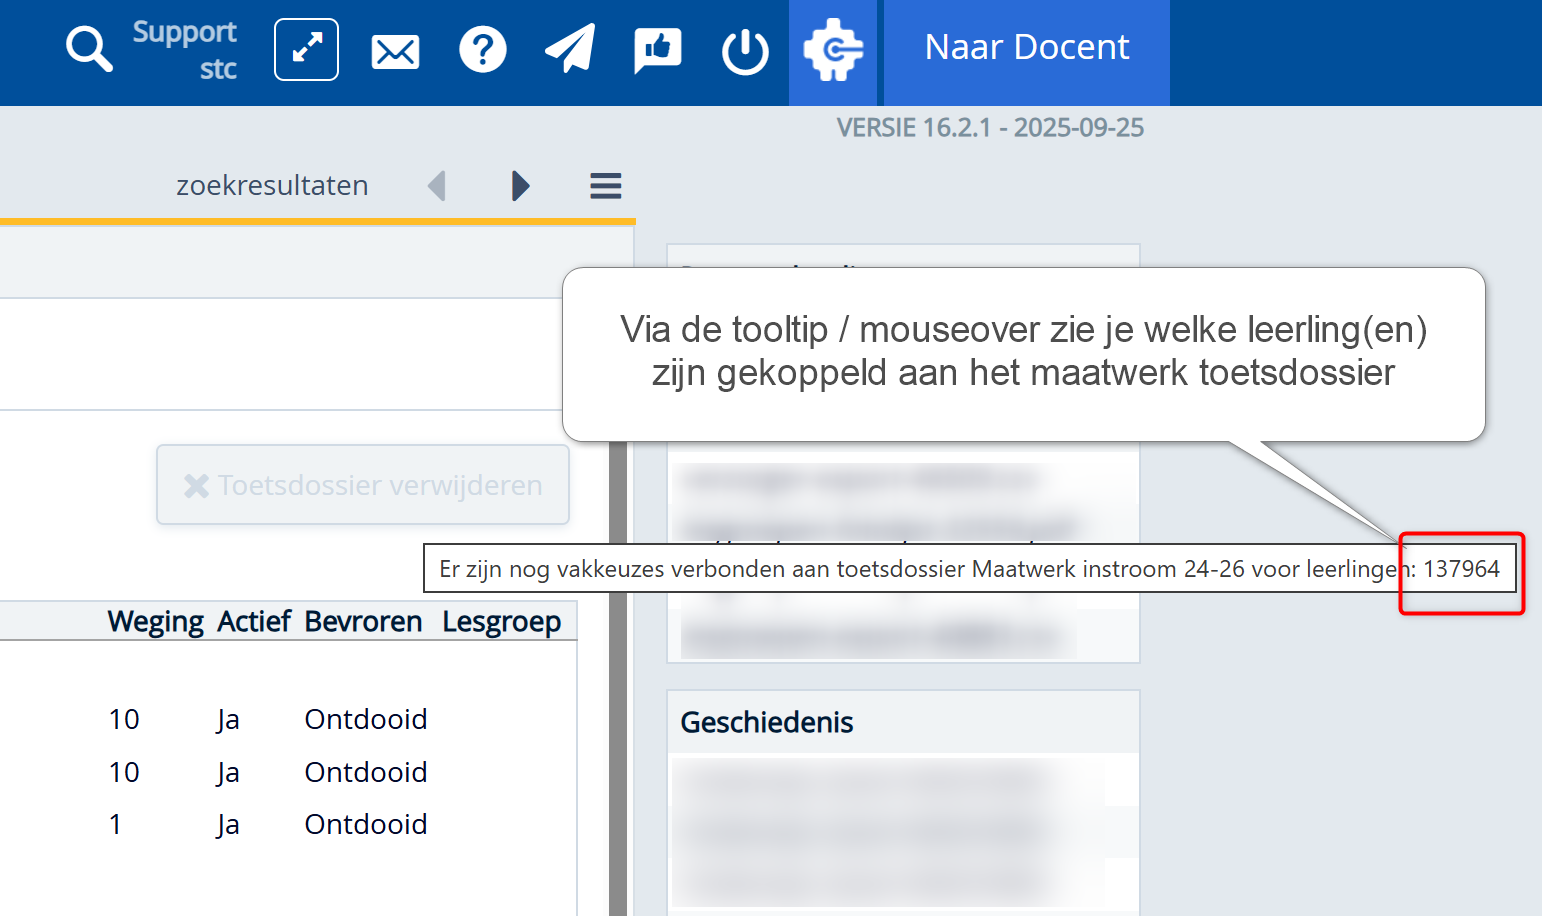Expand the Geschiedenis panel header
The height and width of the screenshot is (916, 1542).
coord(766,722)
